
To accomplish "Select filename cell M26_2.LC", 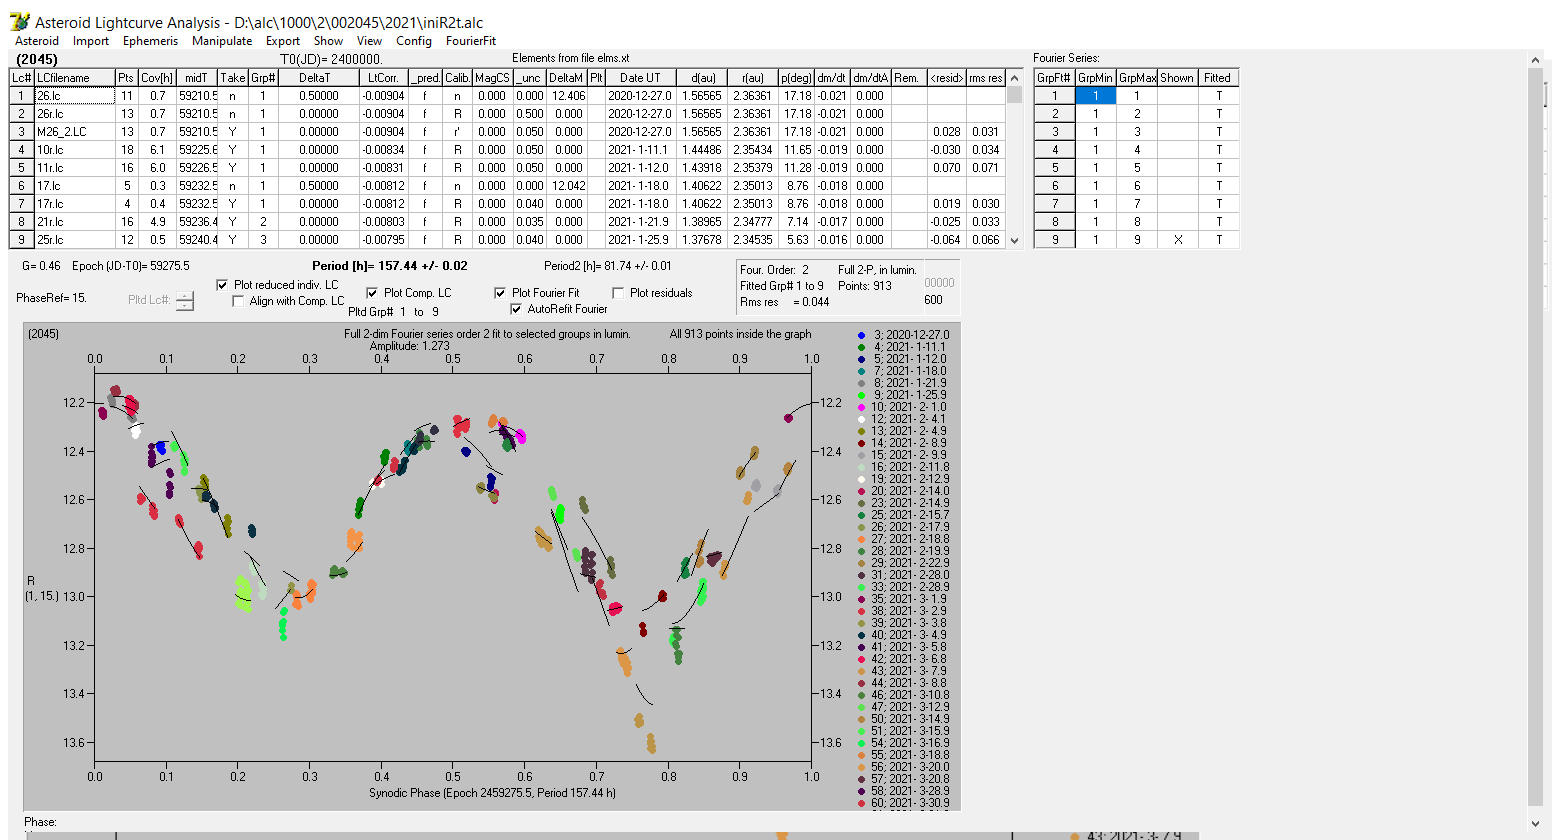I will click(x=74, y=132).
